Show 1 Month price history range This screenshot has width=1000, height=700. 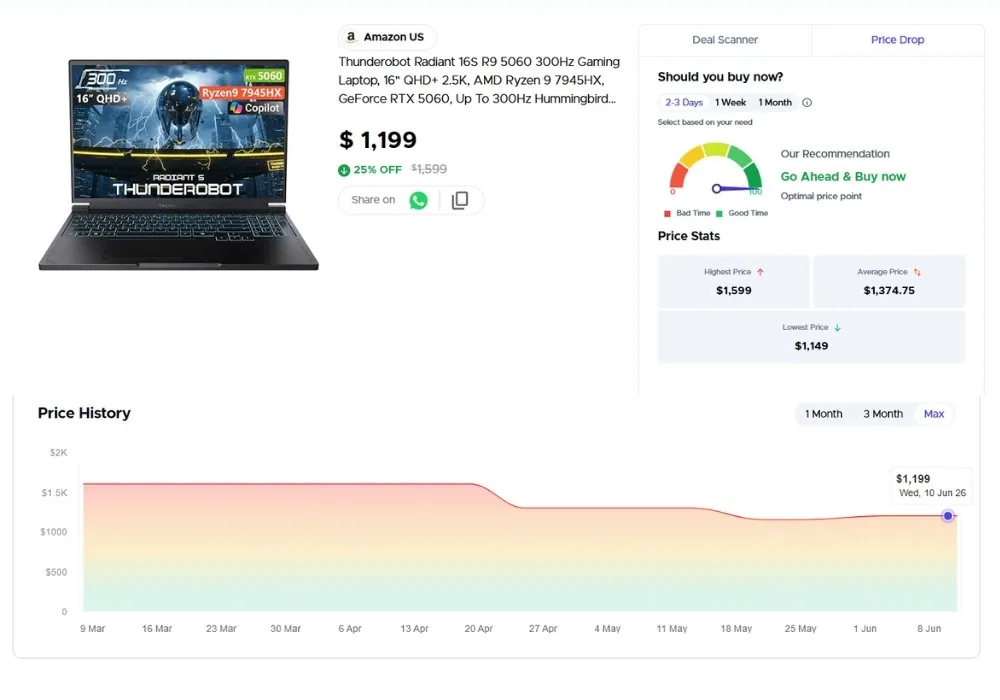[823, 414]
